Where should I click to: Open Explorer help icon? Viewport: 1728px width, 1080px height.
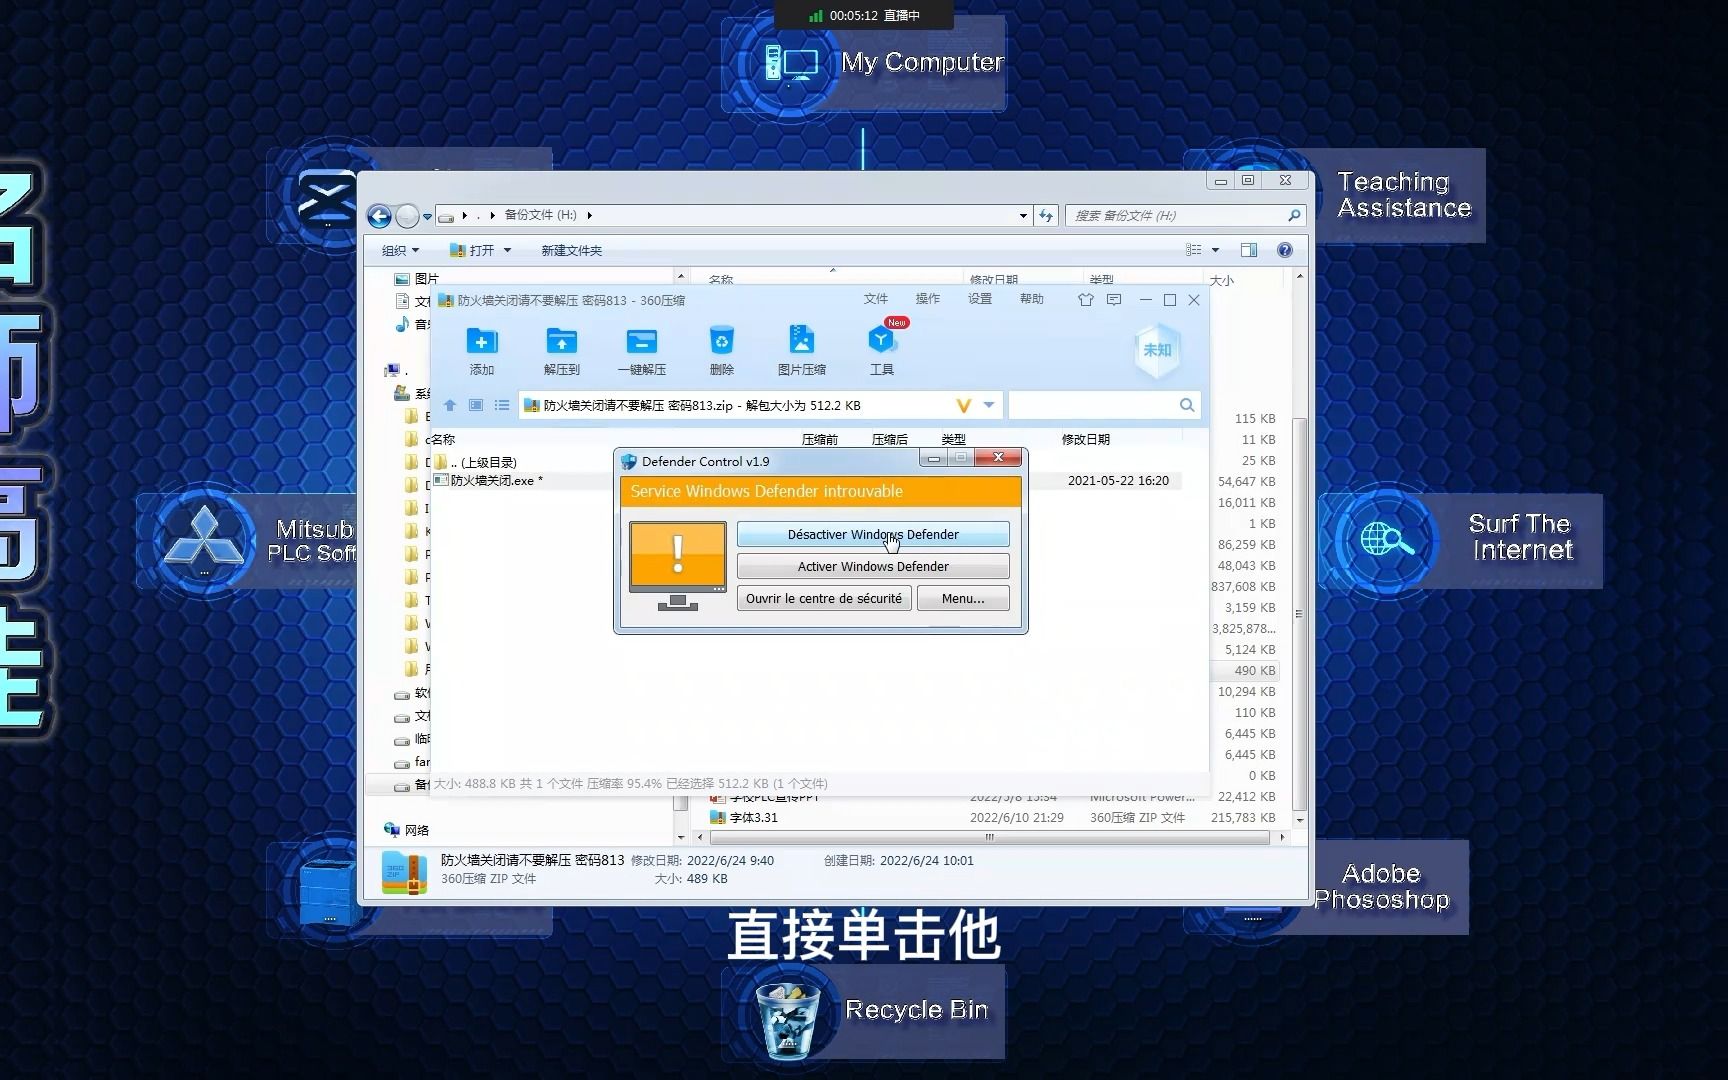(1285, 250)
